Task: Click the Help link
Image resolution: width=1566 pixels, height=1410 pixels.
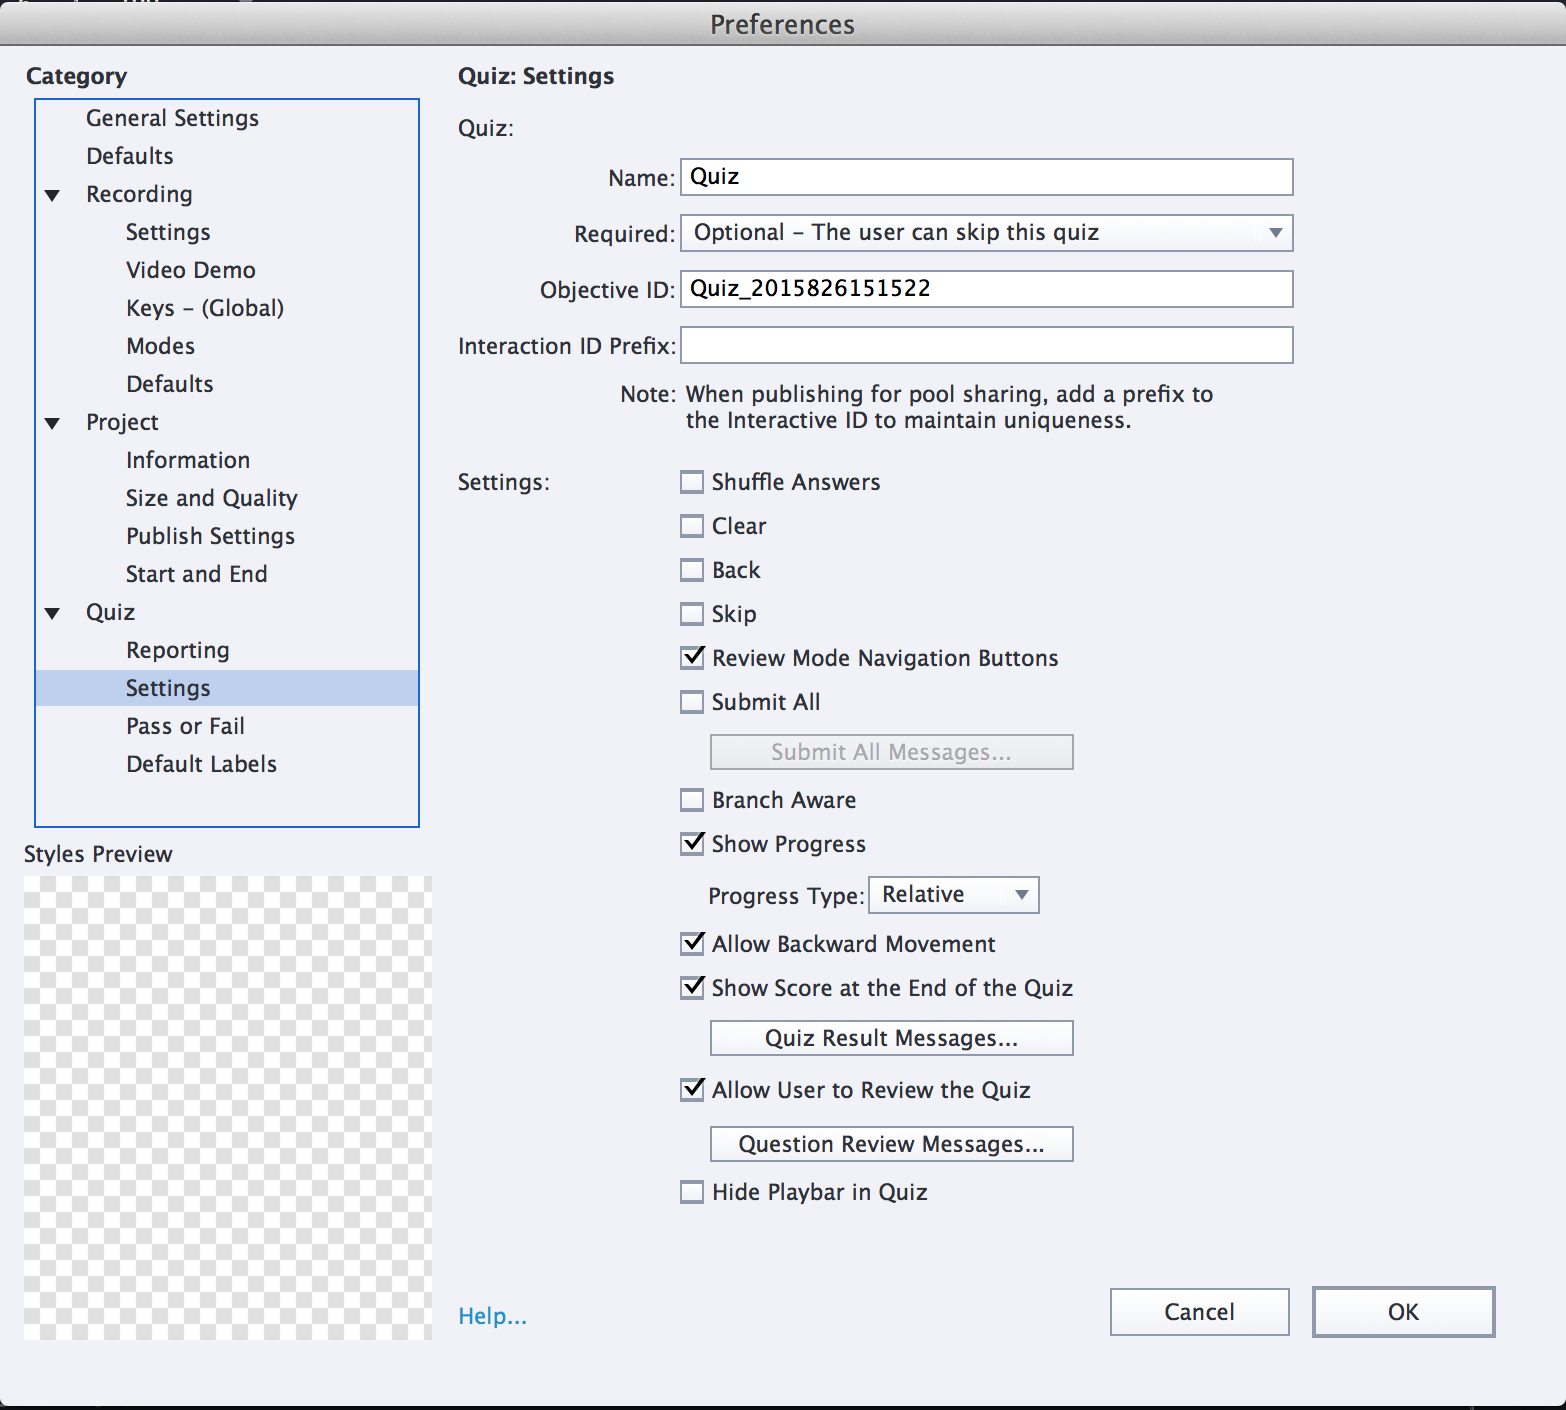Action: coord(492,1316)
